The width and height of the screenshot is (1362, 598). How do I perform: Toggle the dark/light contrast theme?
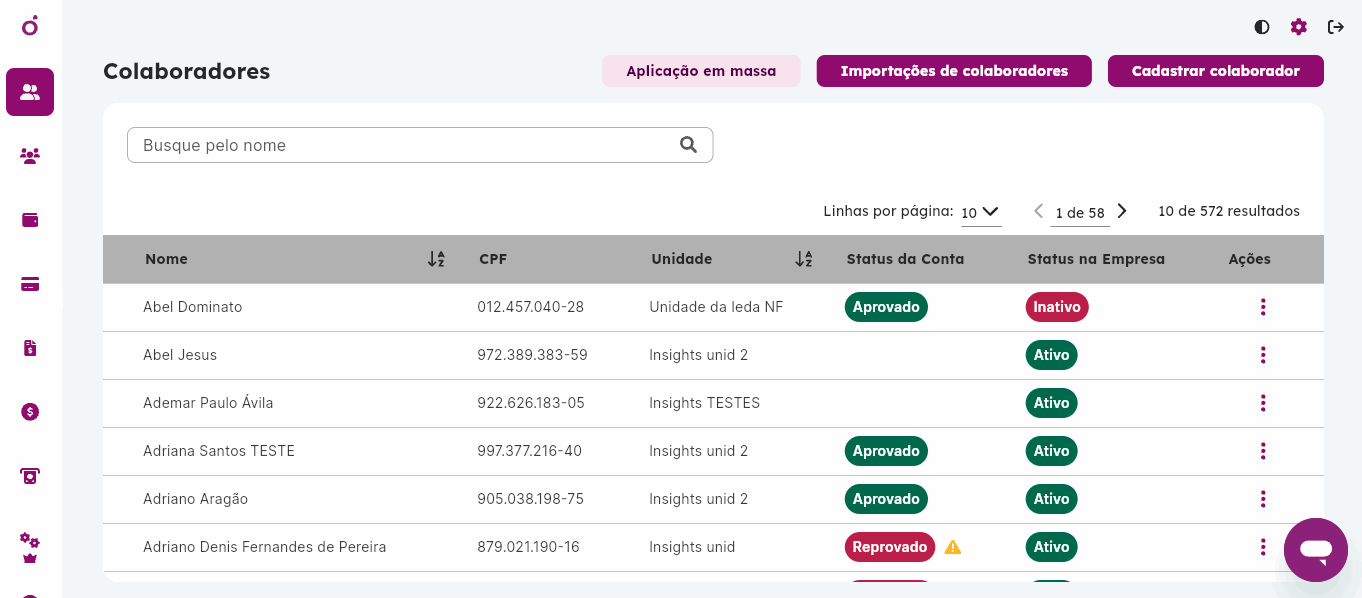pos(1262,27)
